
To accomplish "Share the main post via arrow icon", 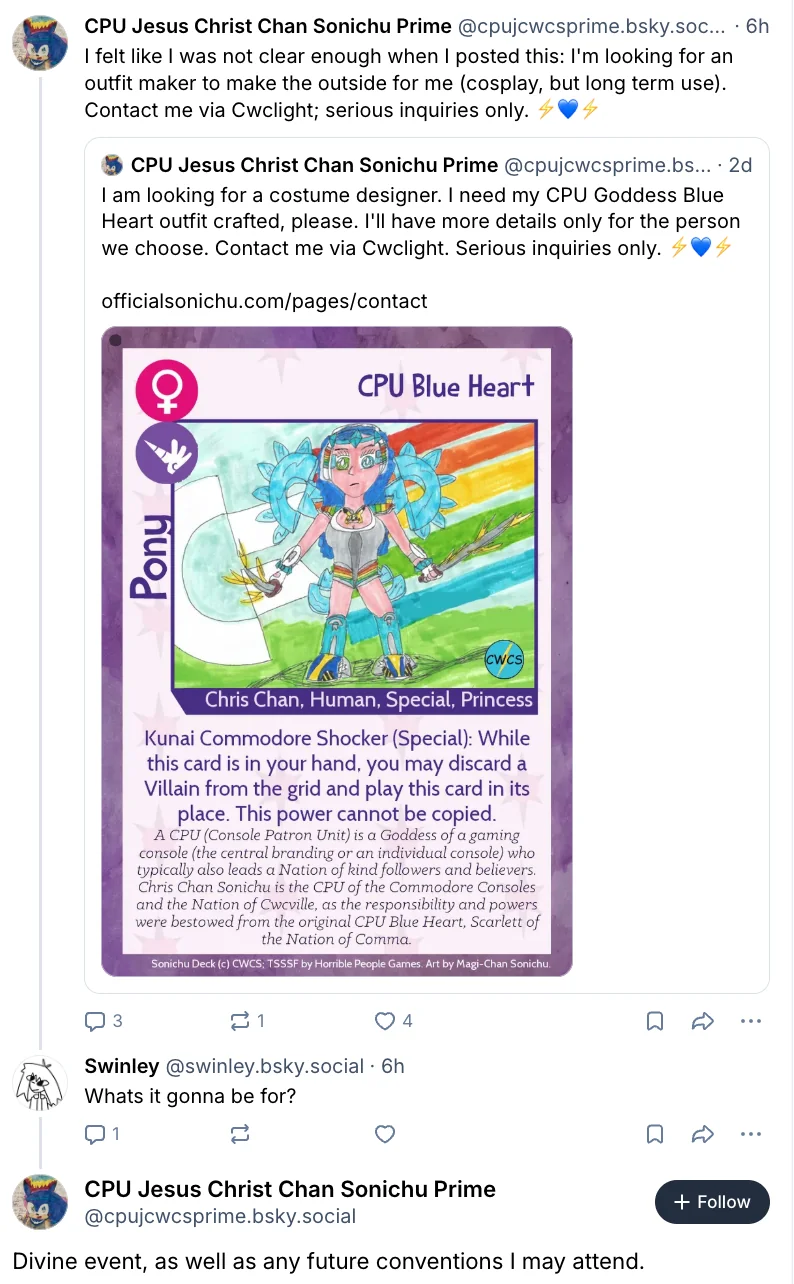I will pyautogui.click(x=703, y=1021).
